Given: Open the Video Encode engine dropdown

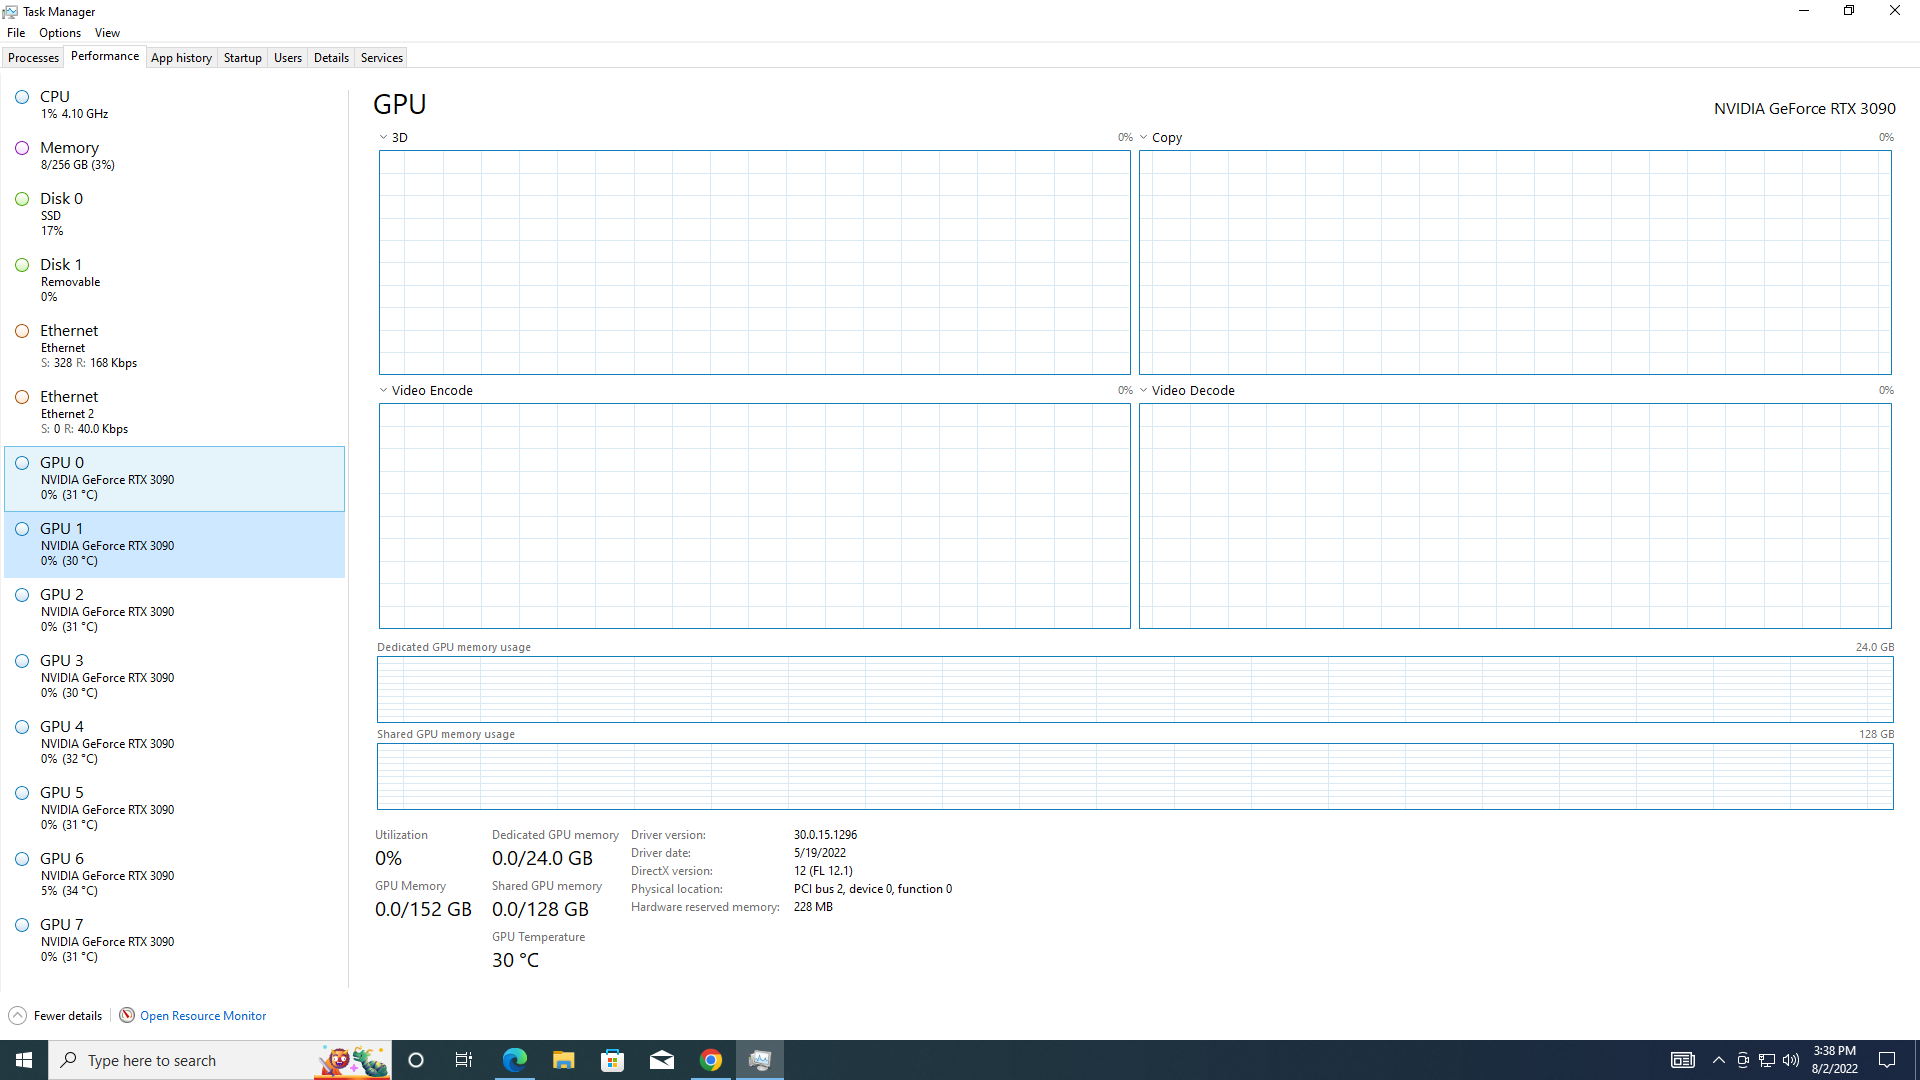Looking at the screenshot, I should [x=383, y=391].
